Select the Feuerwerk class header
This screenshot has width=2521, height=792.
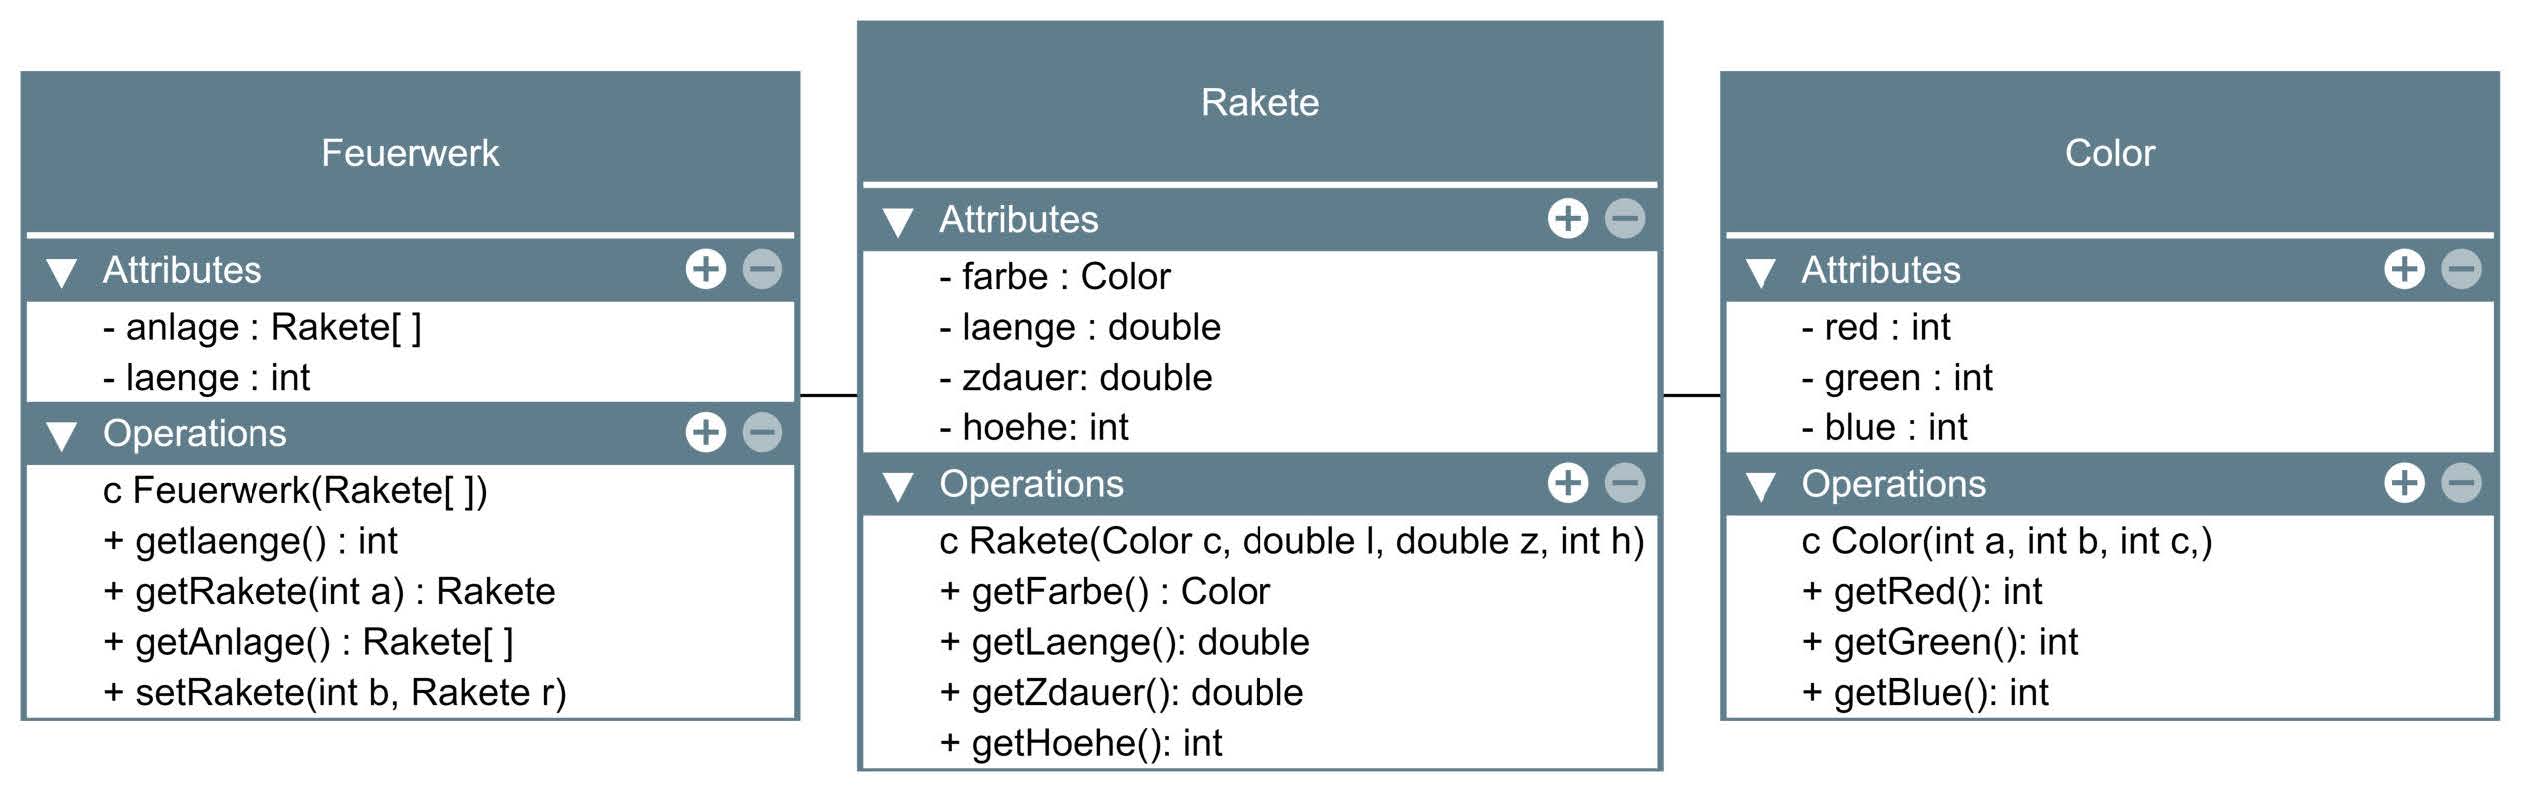tap(410, 153)
